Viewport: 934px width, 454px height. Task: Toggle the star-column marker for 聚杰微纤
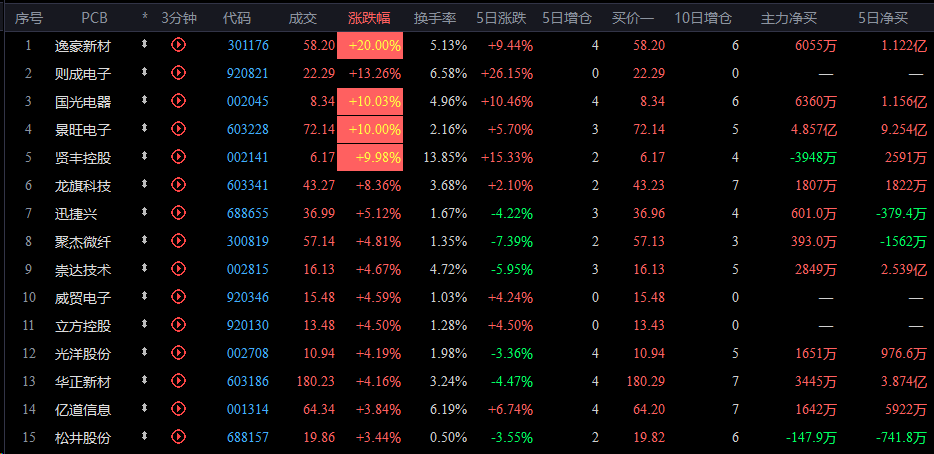click(x=144, y=240)
